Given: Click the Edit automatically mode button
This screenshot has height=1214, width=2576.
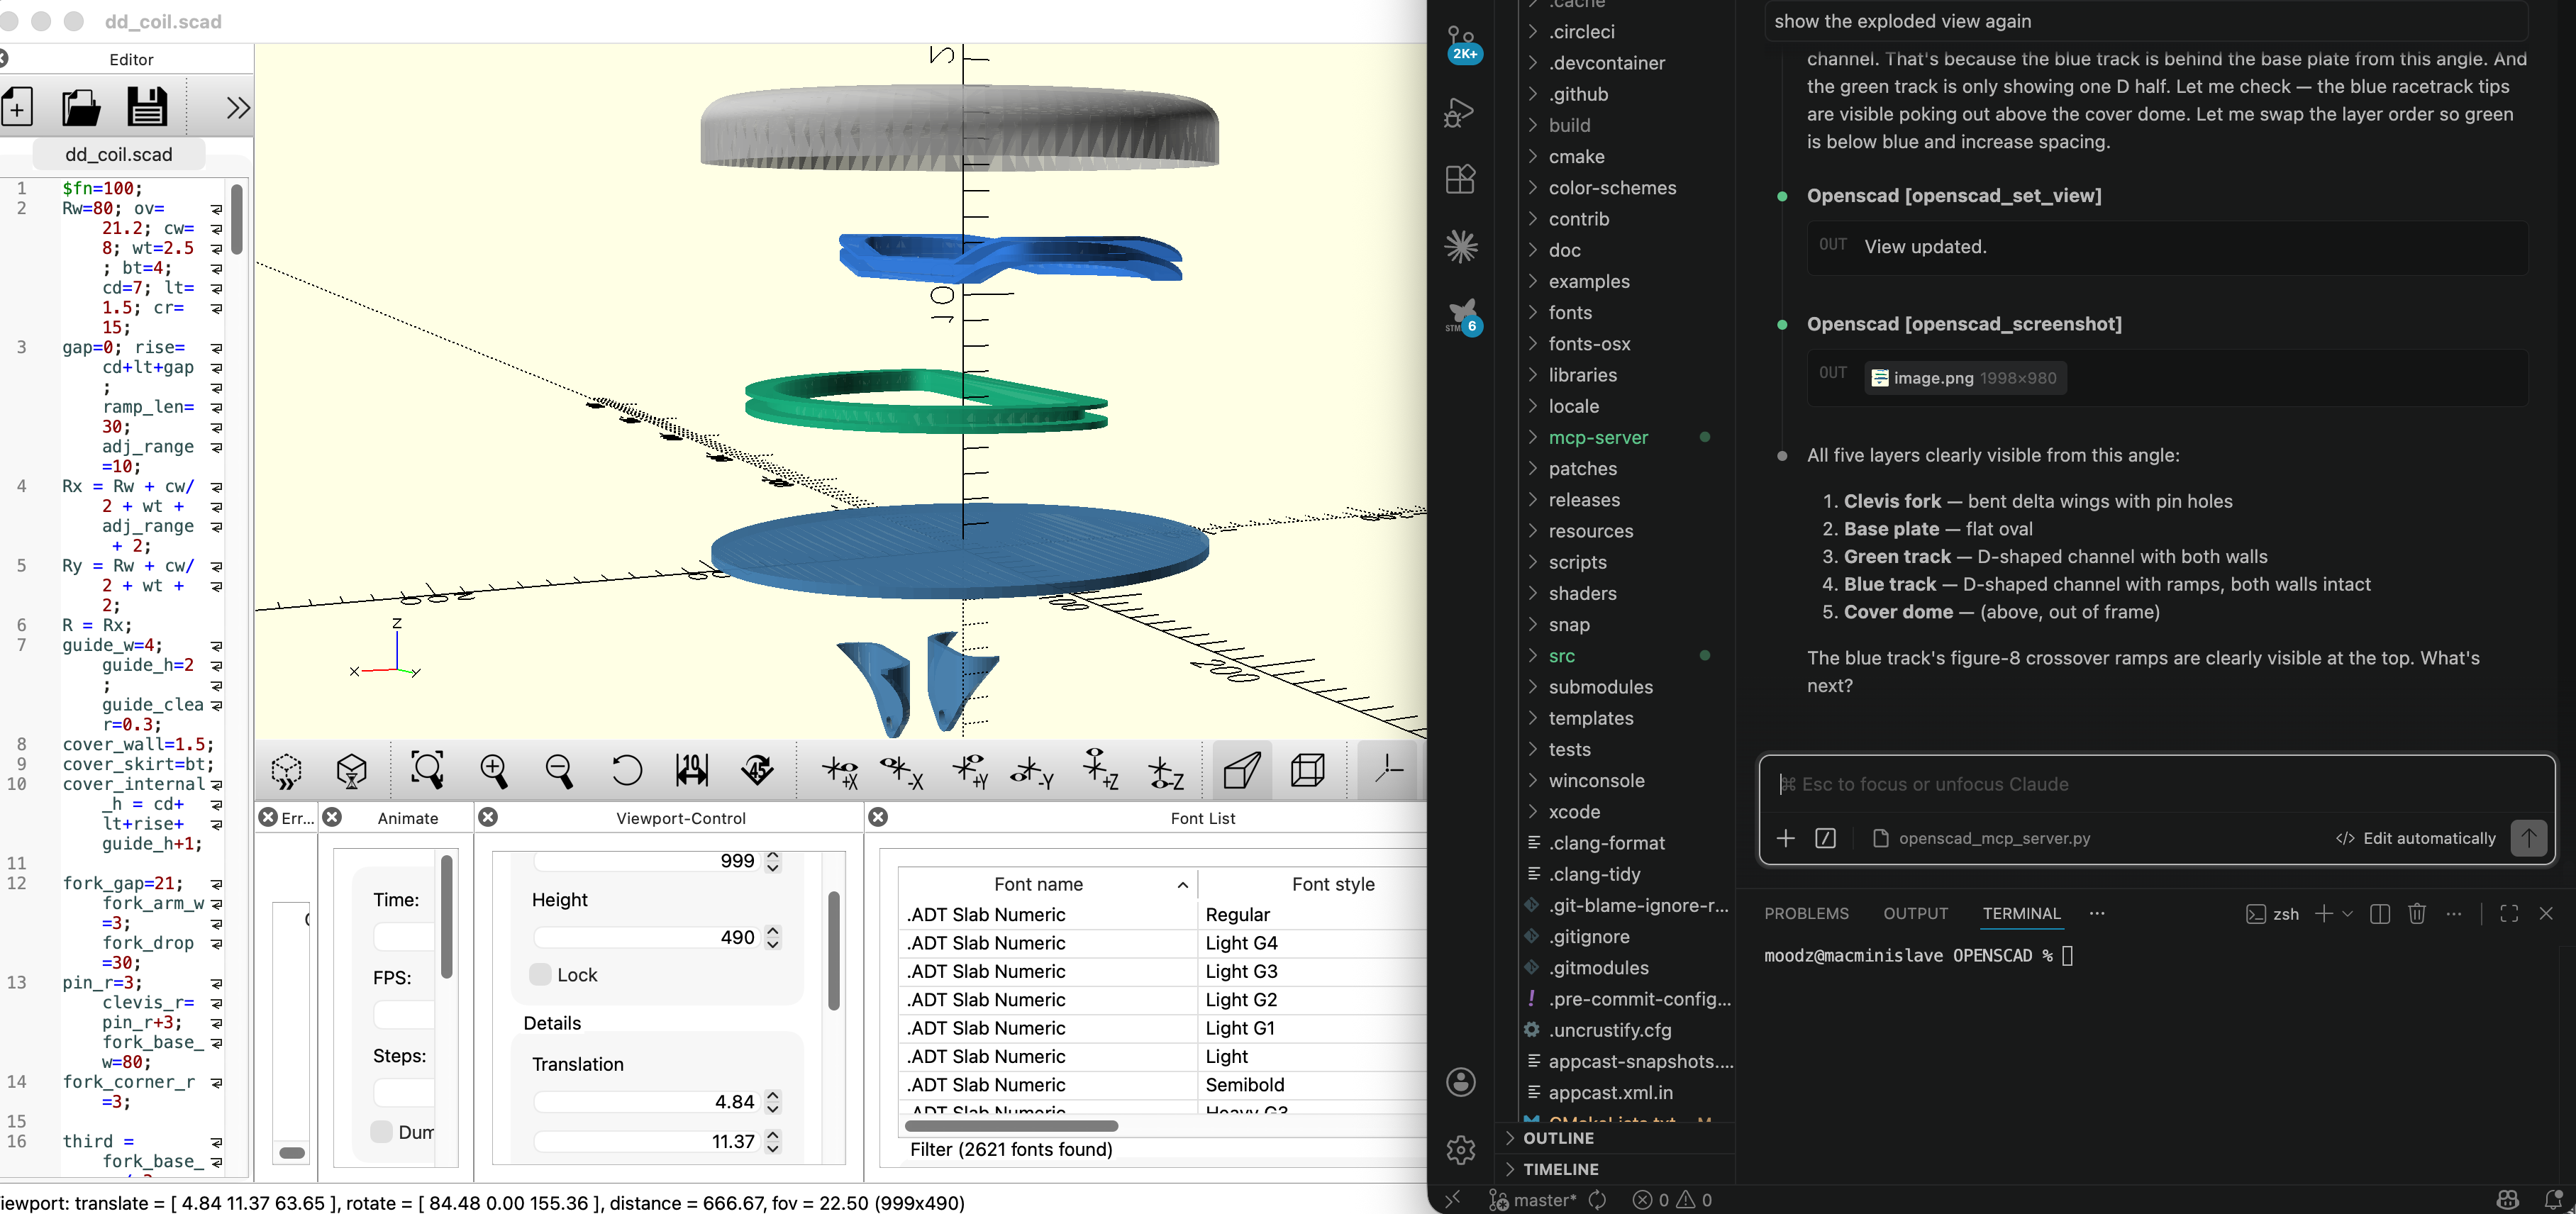Looking at the screenshot, I should pos(2415,838).
